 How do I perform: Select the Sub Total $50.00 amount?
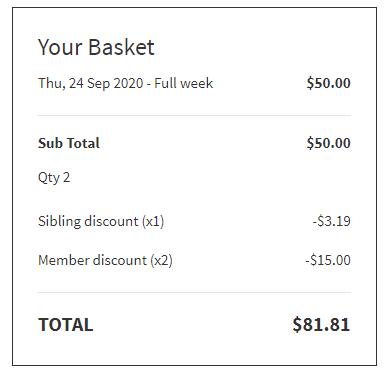tap(328, 143)
